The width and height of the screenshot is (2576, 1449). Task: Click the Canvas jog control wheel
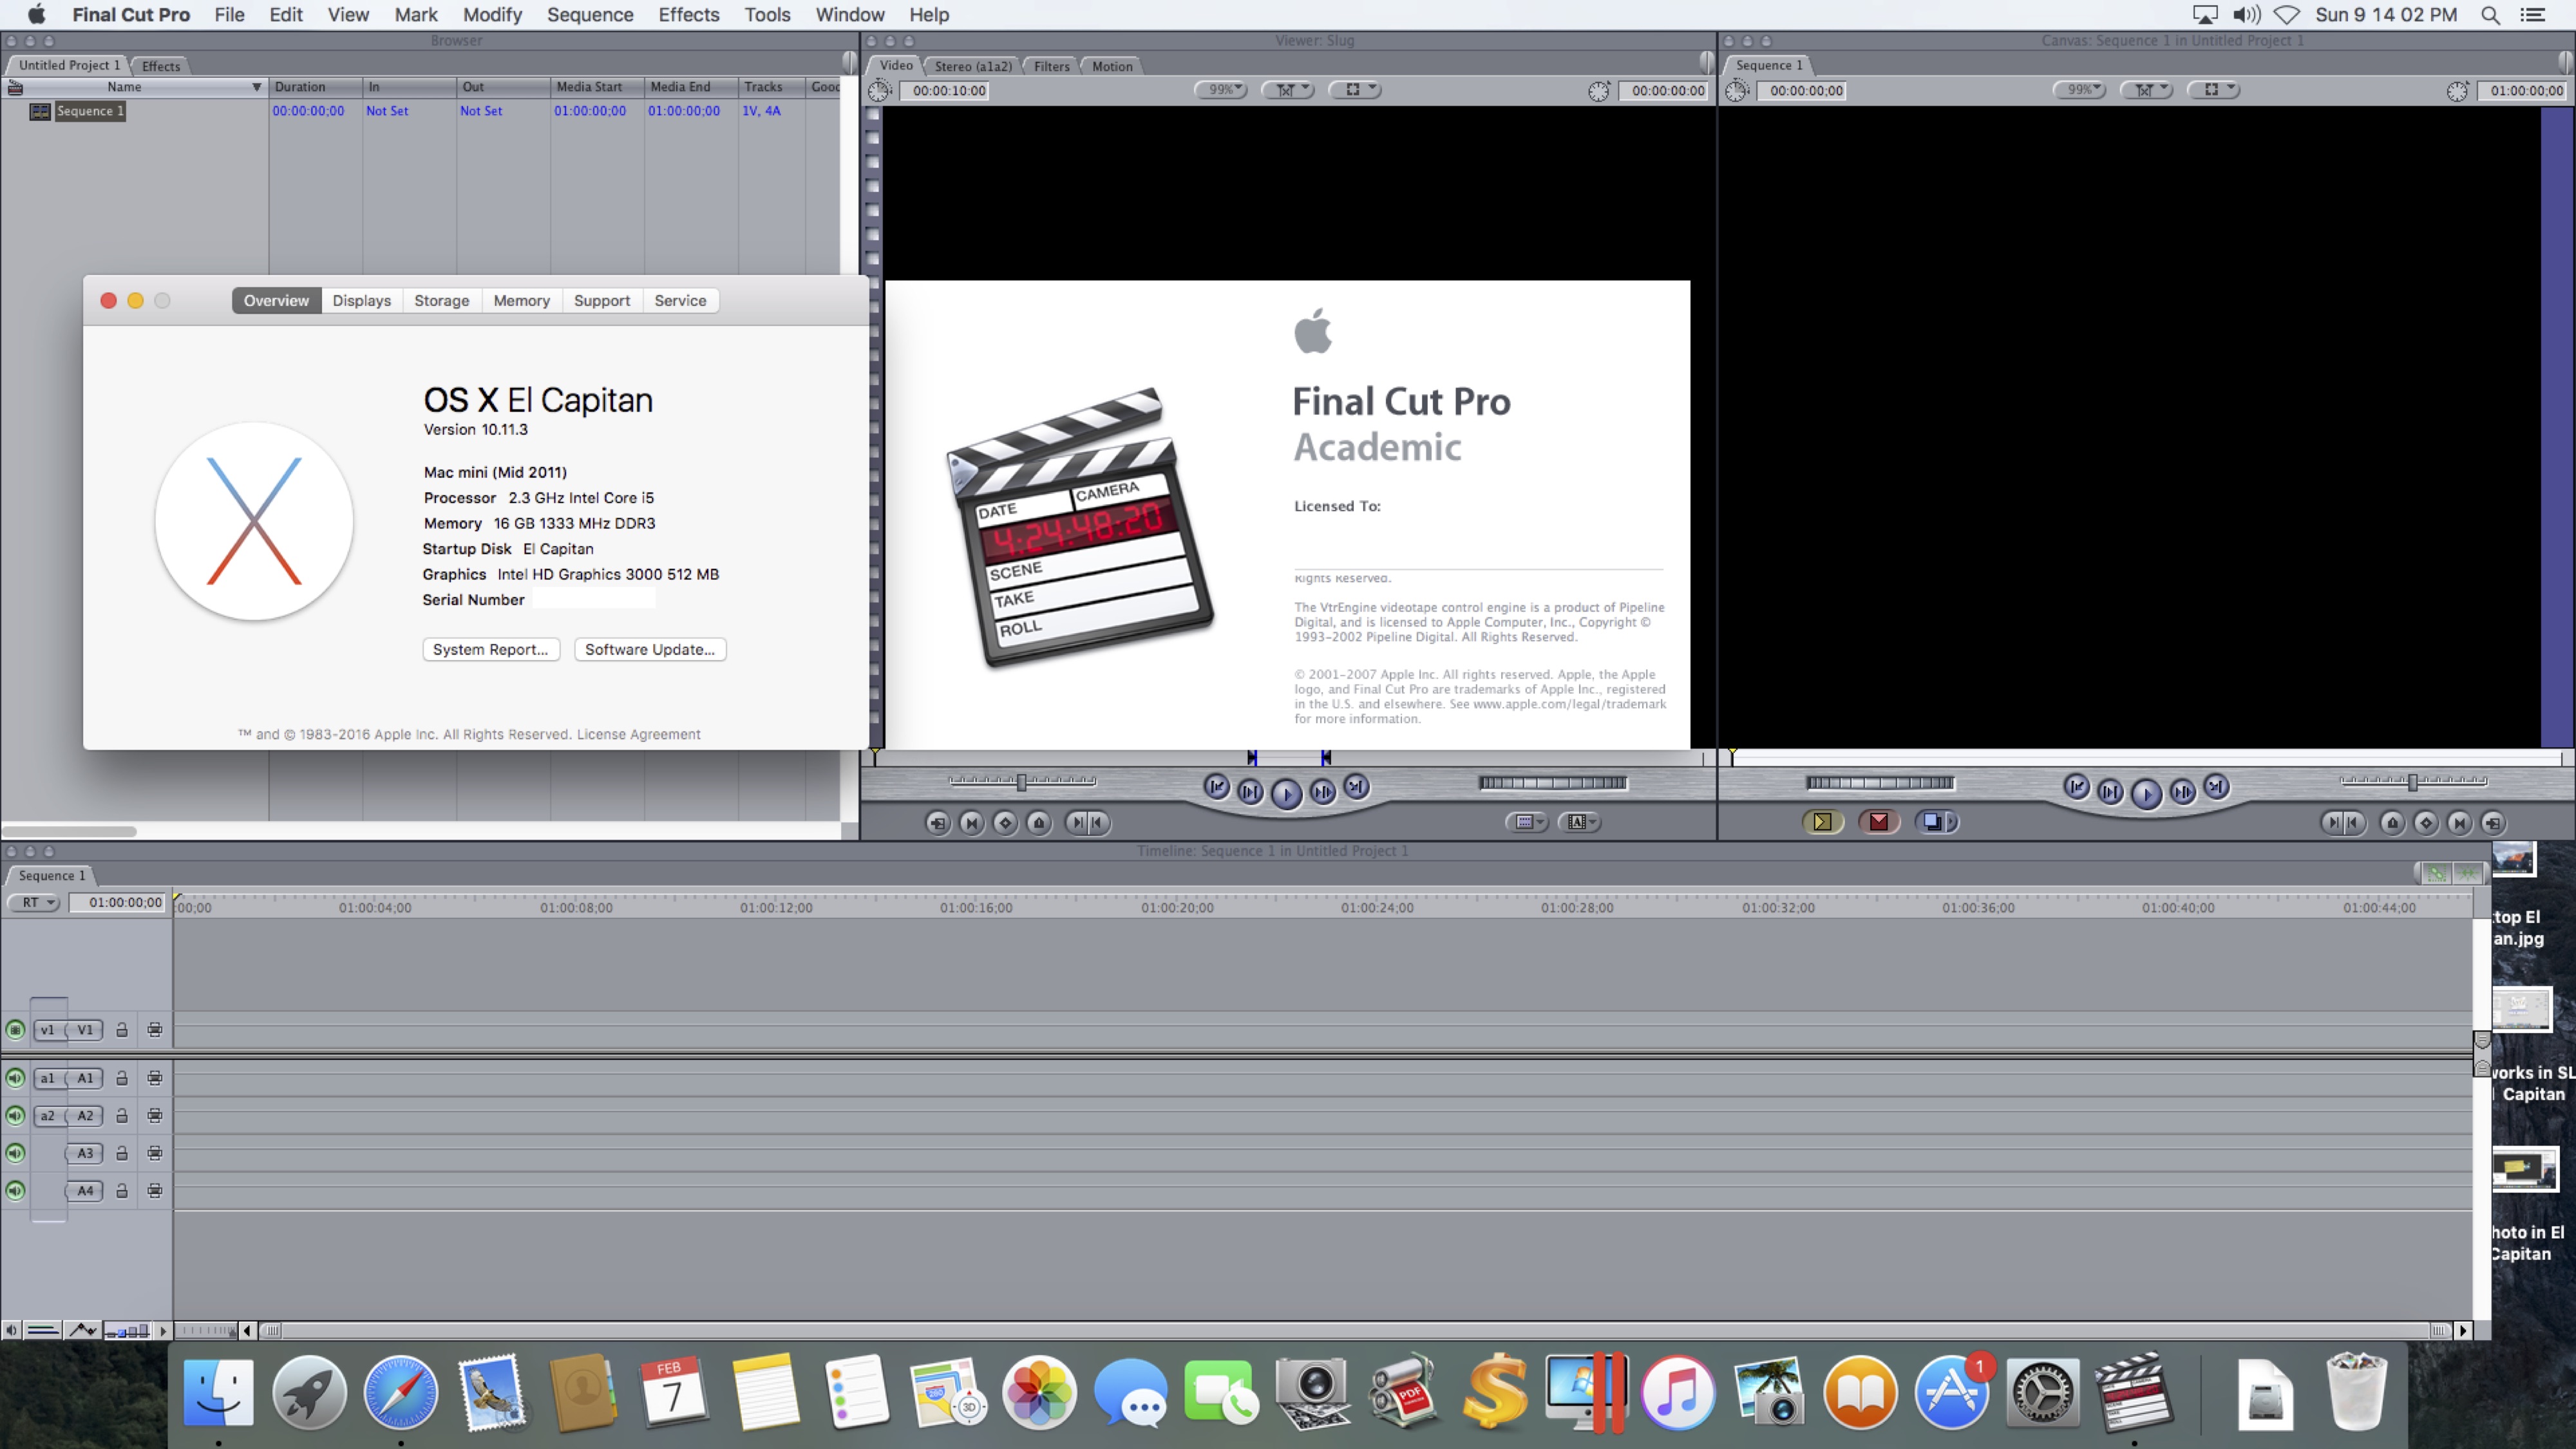pyautogui.click(x=1880, y=782)
